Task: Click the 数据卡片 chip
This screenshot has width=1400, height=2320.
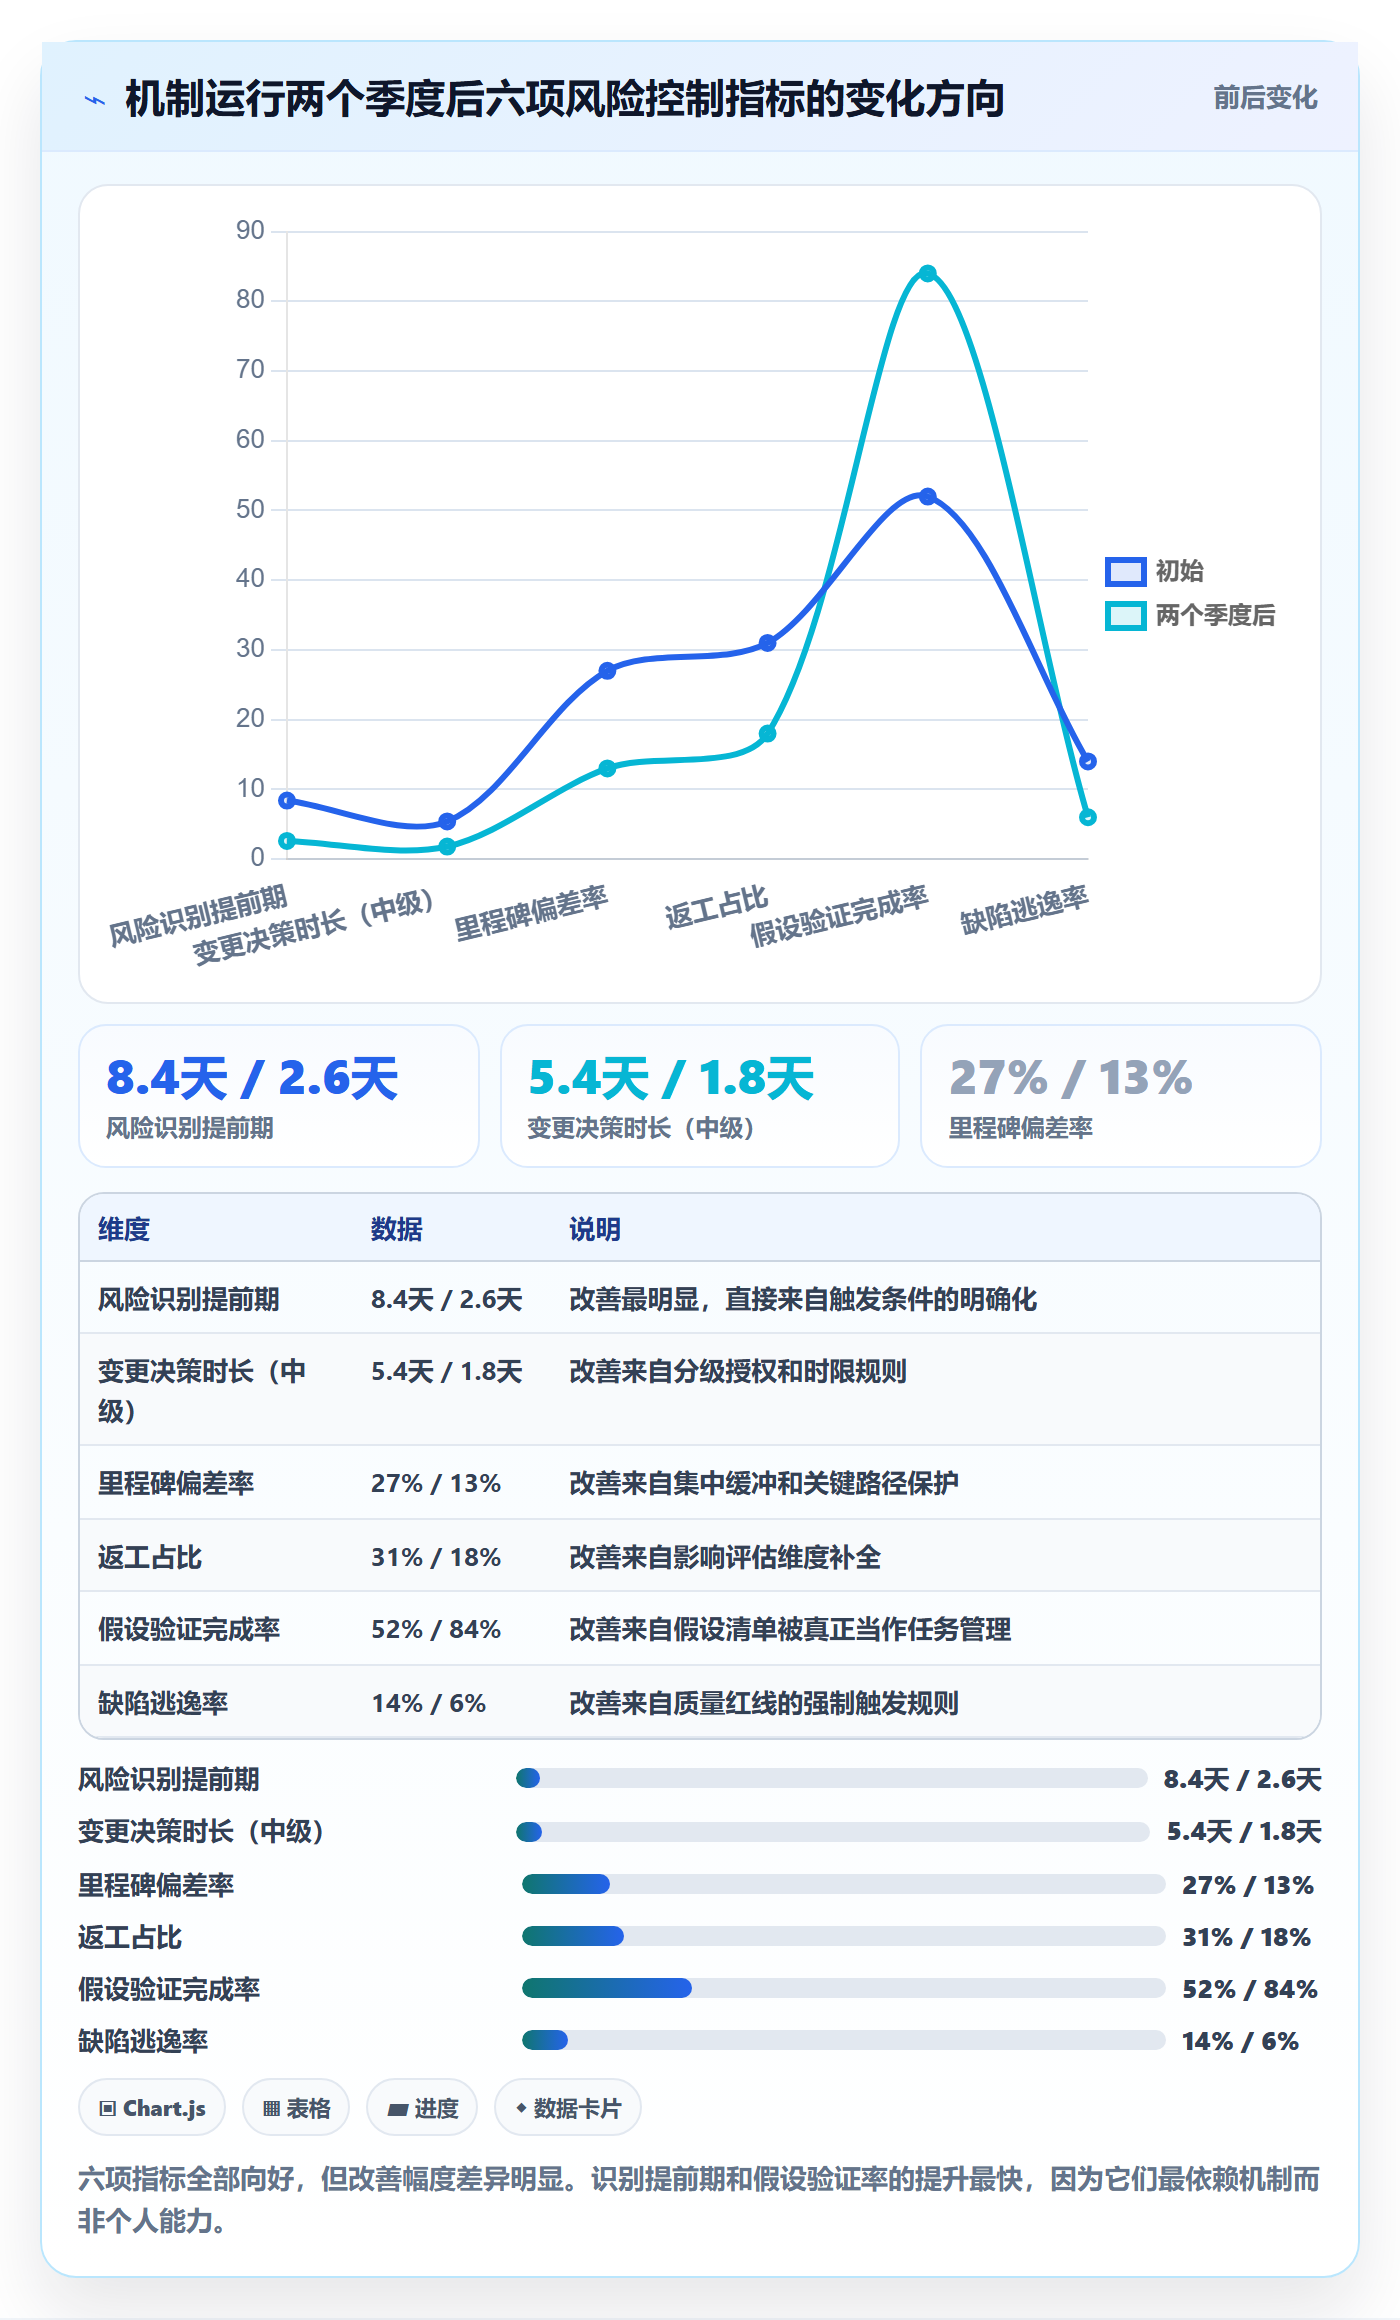Action: 568,2108
